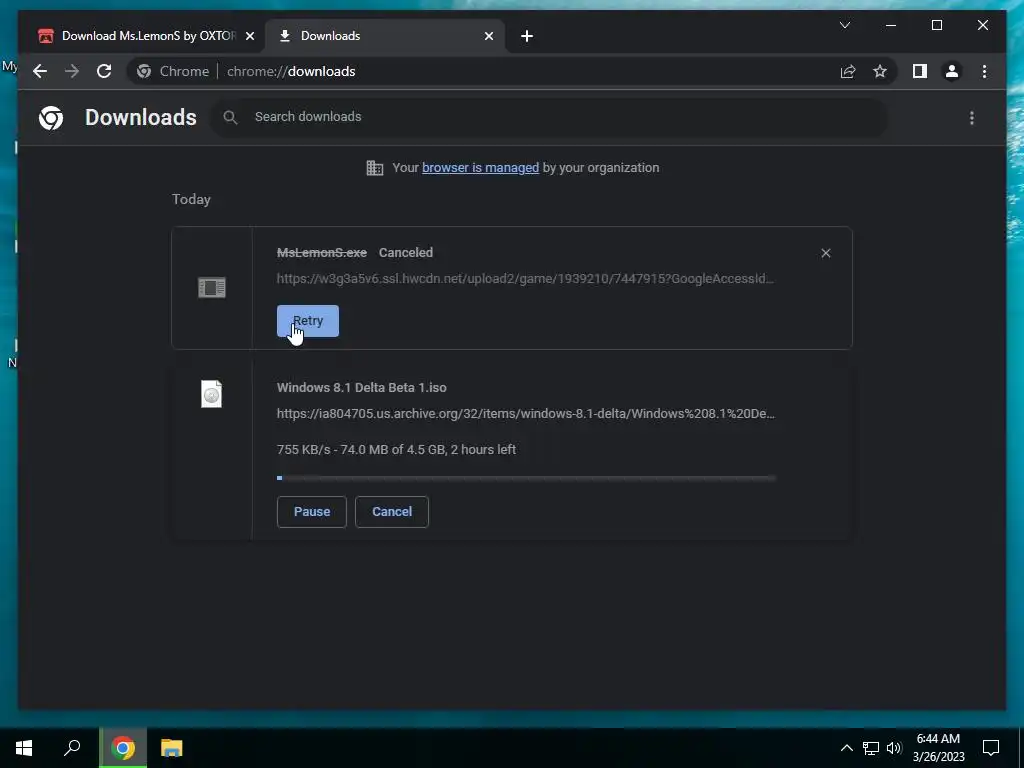The image size is (1024, 768).
Task: Click the Windows 8.1 Delta Beta 1.iso filename
Action: point(362,387)
